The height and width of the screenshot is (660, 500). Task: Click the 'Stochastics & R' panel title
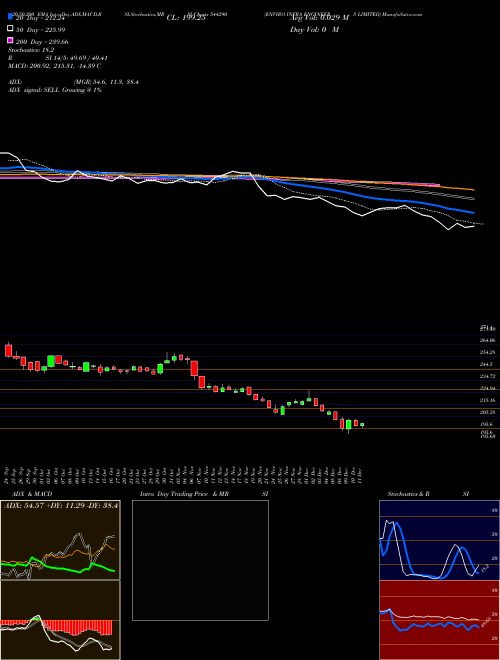(409, 494)
